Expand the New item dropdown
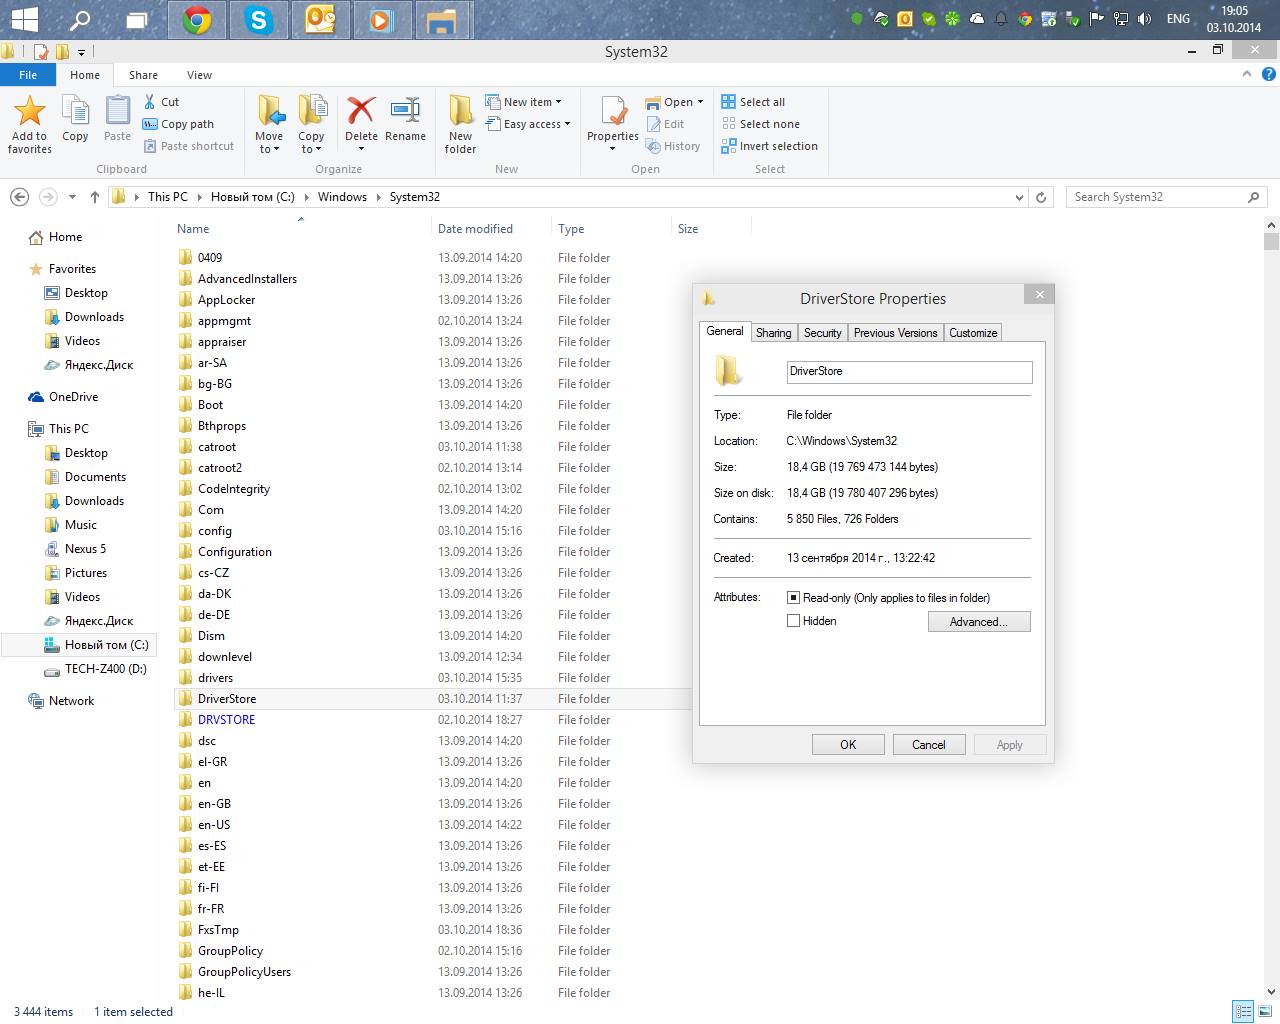Screen dimensions: 1280x1024 [x=558, y=102]
